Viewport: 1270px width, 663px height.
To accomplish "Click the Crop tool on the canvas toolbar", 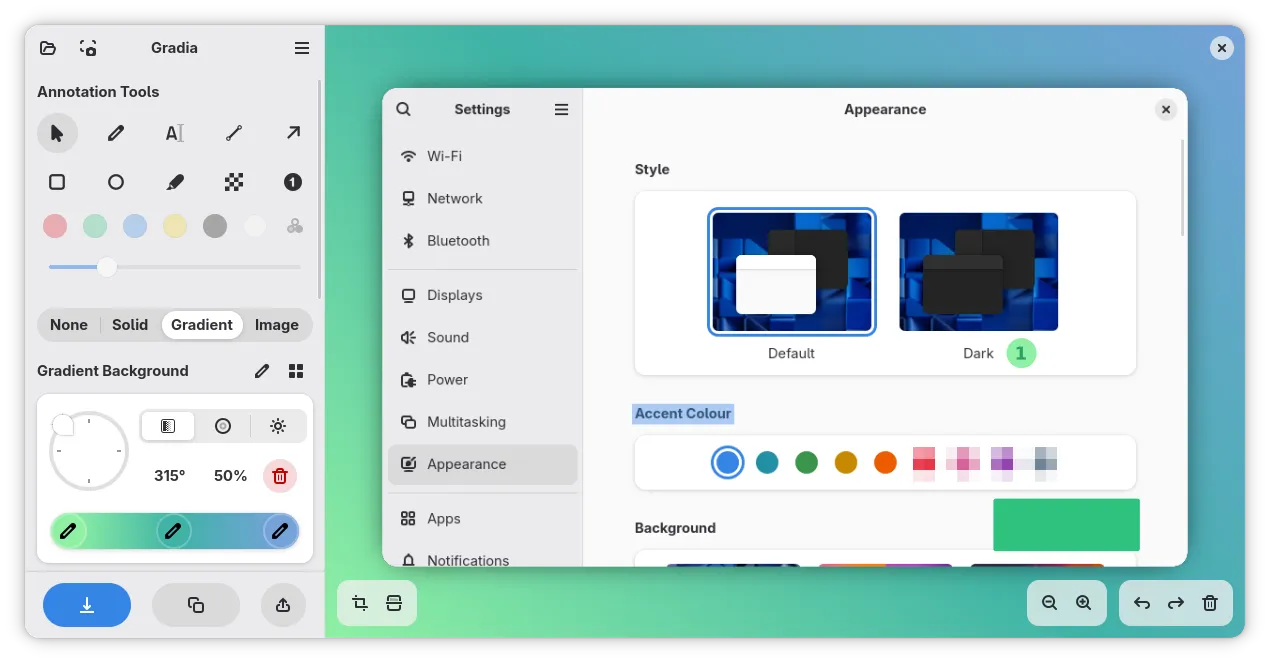I will tap(361, 603).
